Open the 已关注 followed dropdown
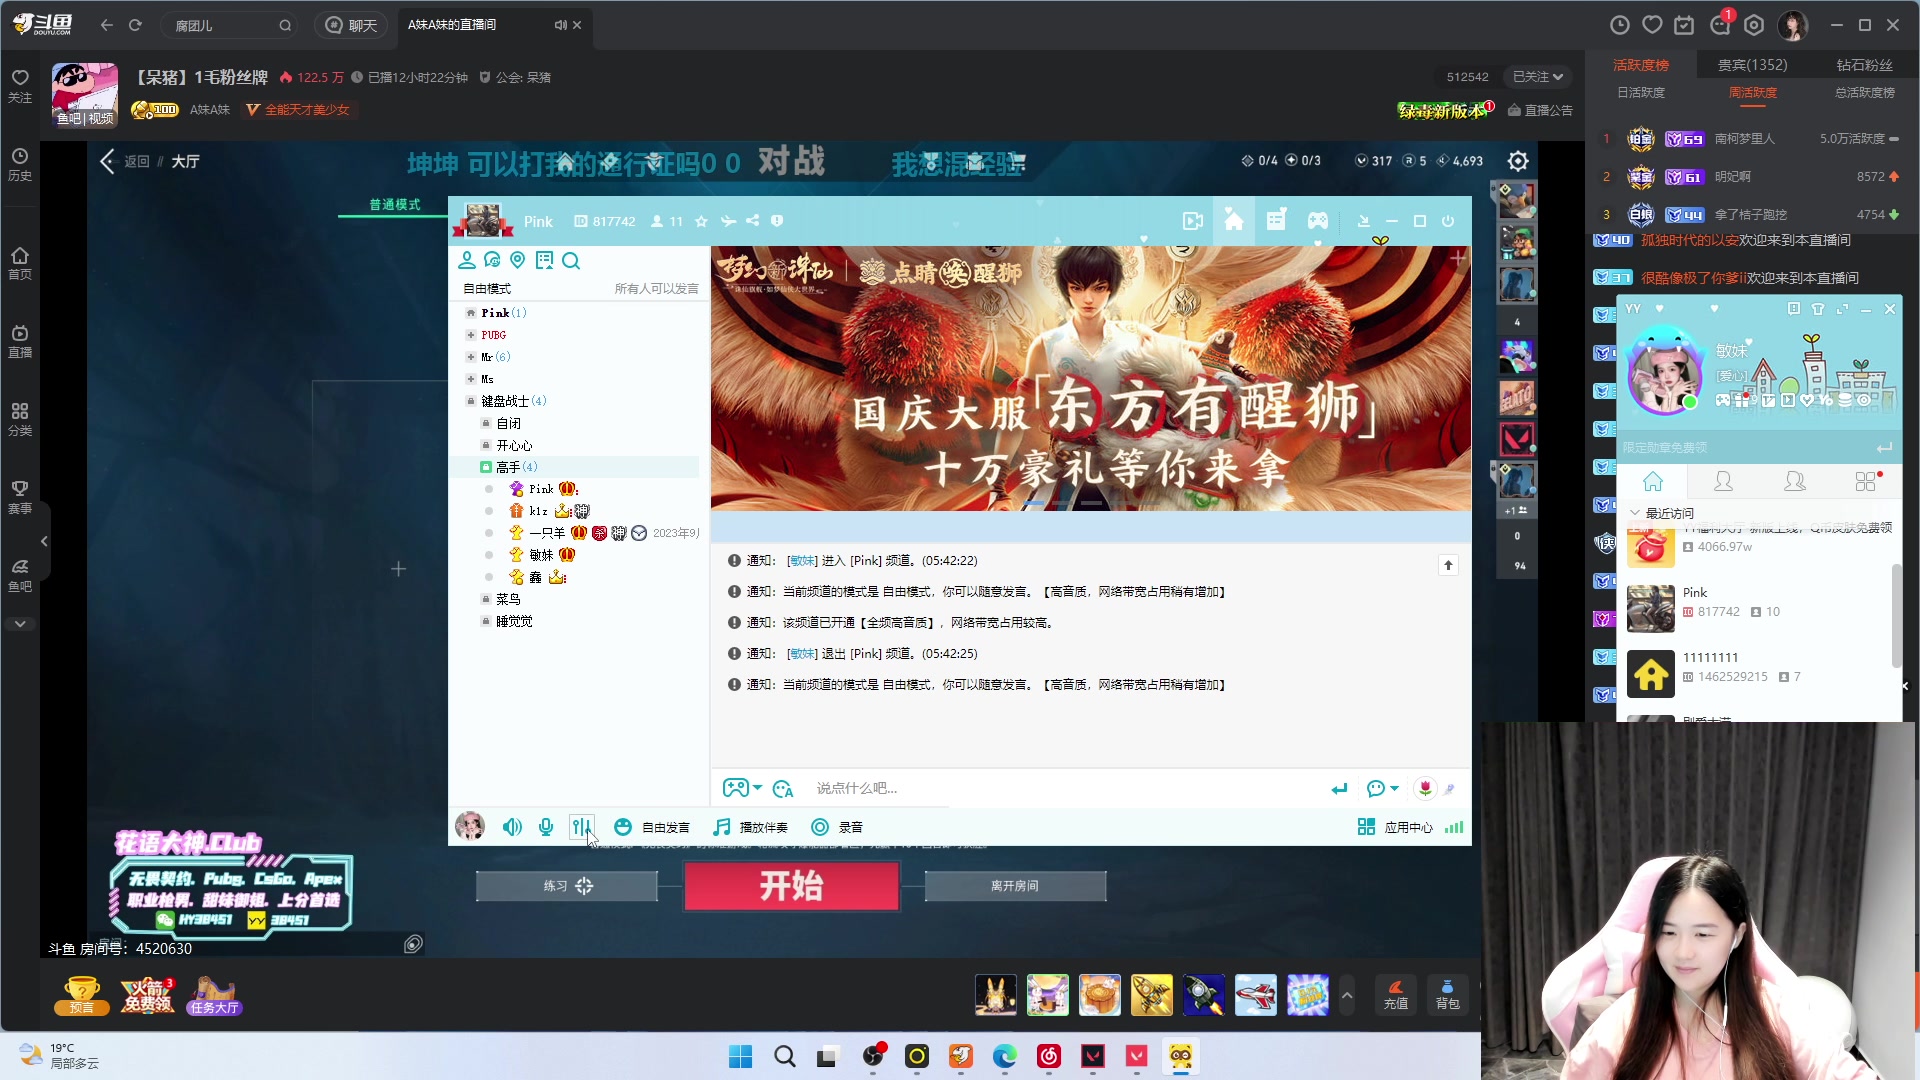This screenshot has width=1920, height=1080. [1537, 77]
